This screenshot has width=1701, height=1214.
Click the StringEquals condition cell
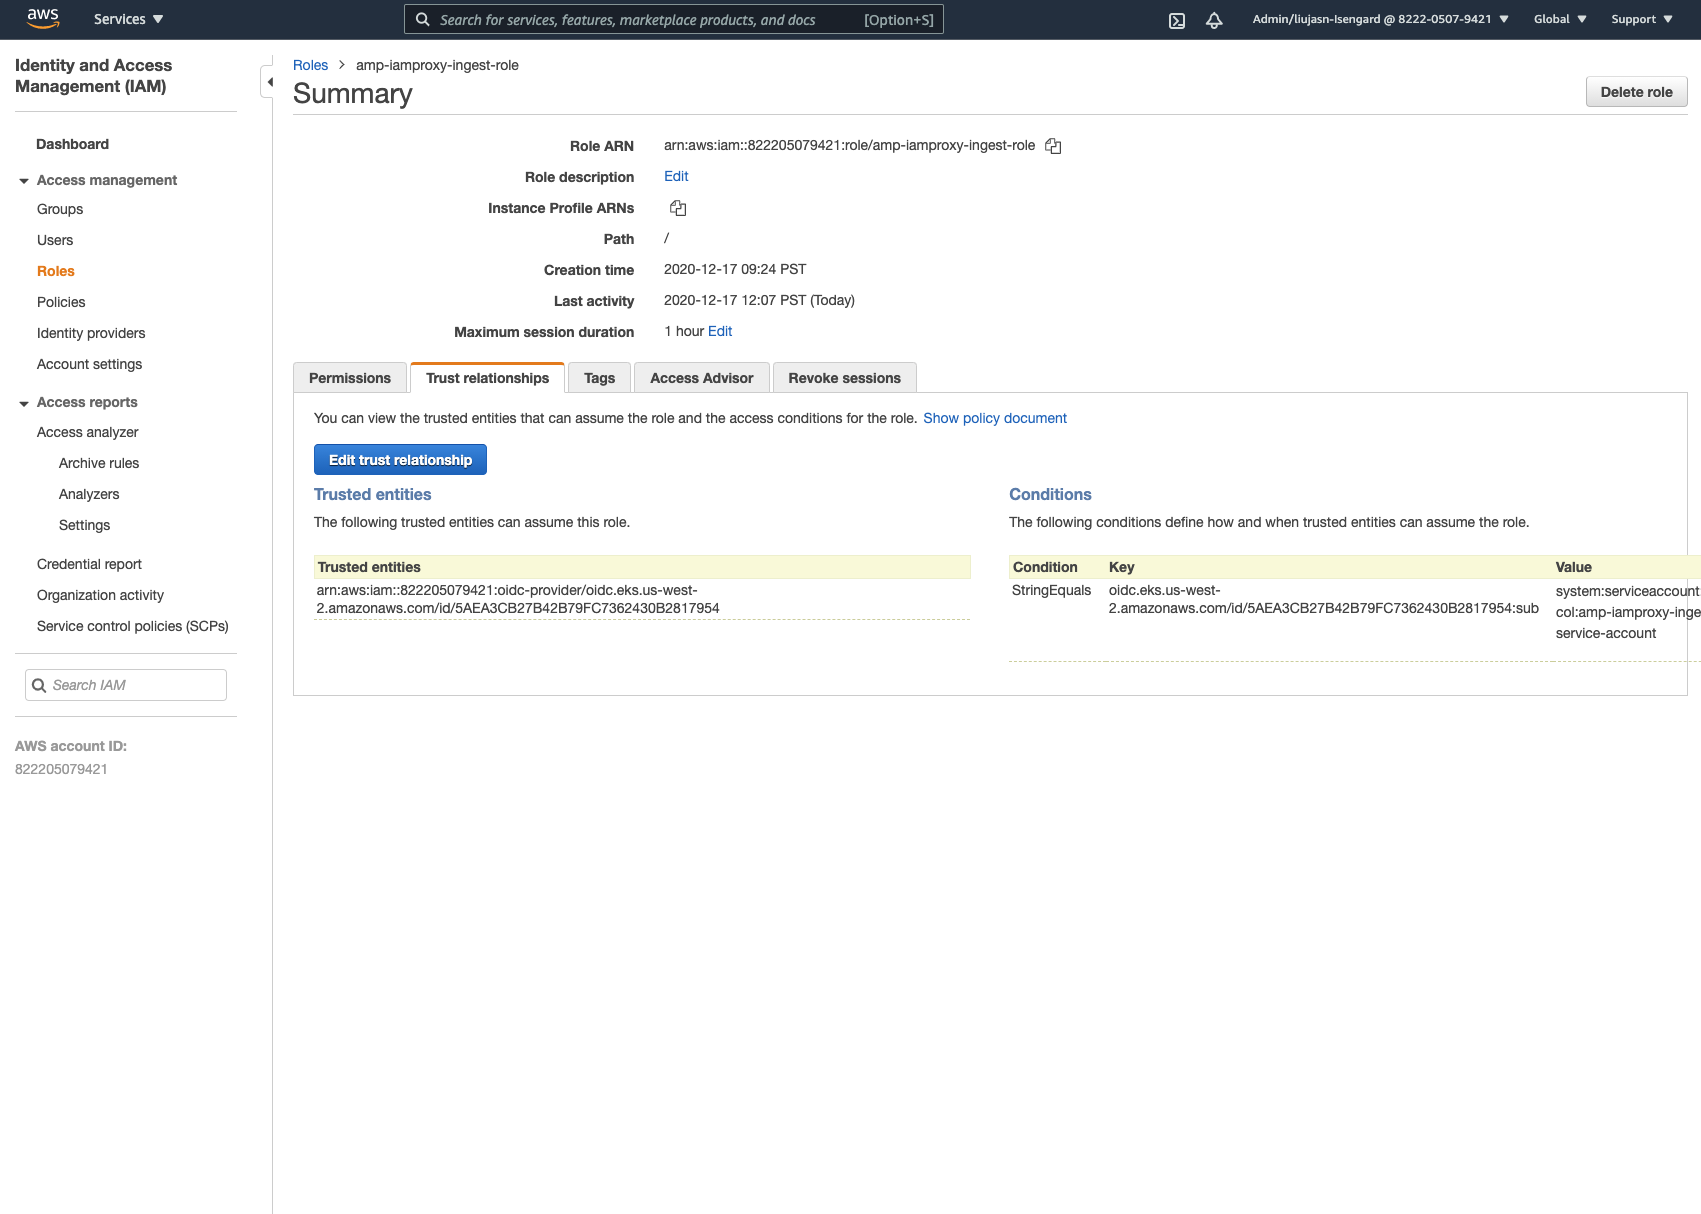(1051, 590)
